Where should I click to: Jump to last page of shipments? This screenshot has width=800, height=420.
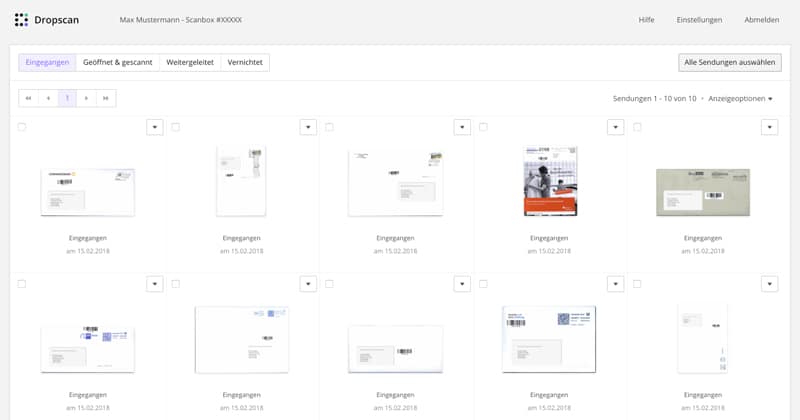[106, 98]
